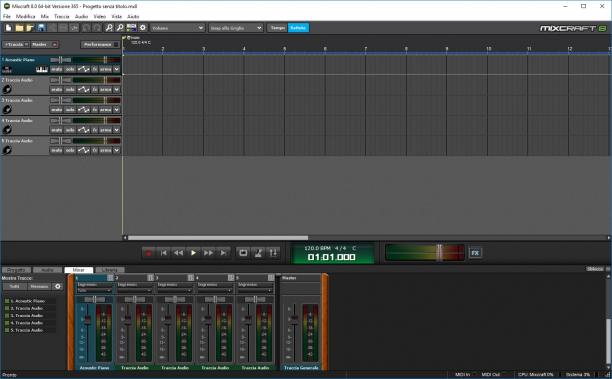The width and height of the screenshot is (612, 379).
Task: Open master FX button beside master meter
Action: coord(475,253)
